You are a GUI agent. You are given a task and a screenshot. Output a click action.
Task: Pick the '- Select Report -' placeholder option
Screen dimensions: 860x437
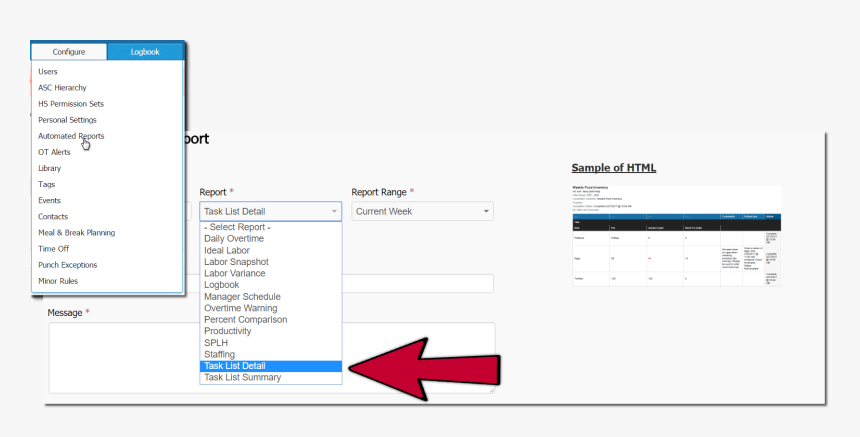(270, 227)
